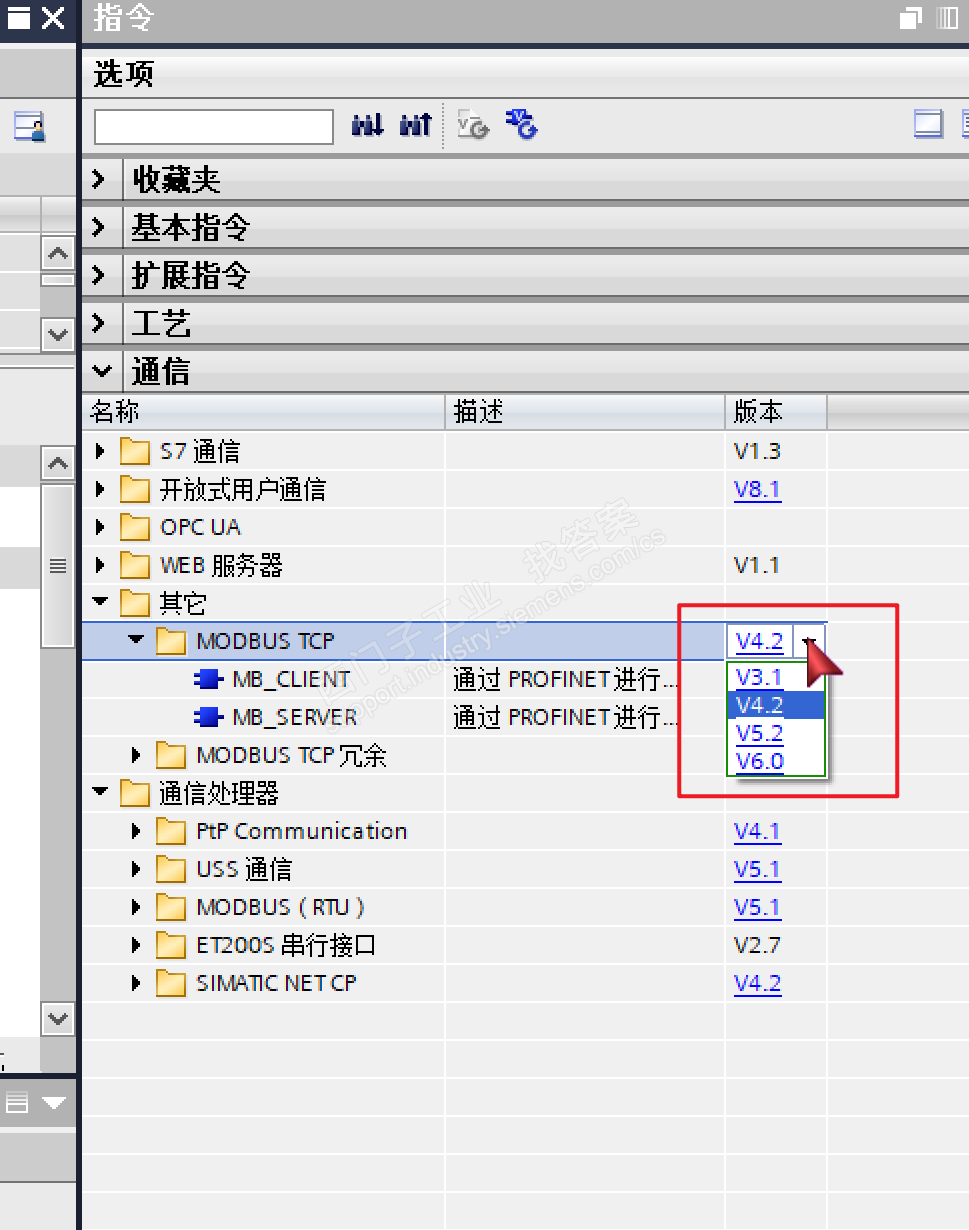Click the 通信处理器 folder icon
Viewport: 969px width, 1230px height.
(134, 793)
